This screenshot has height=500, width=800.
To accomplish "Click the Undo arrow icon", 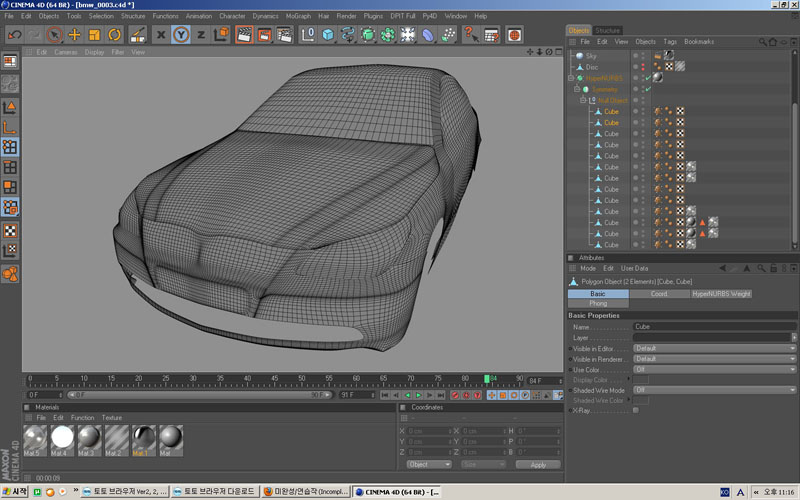I will [14, 35].
